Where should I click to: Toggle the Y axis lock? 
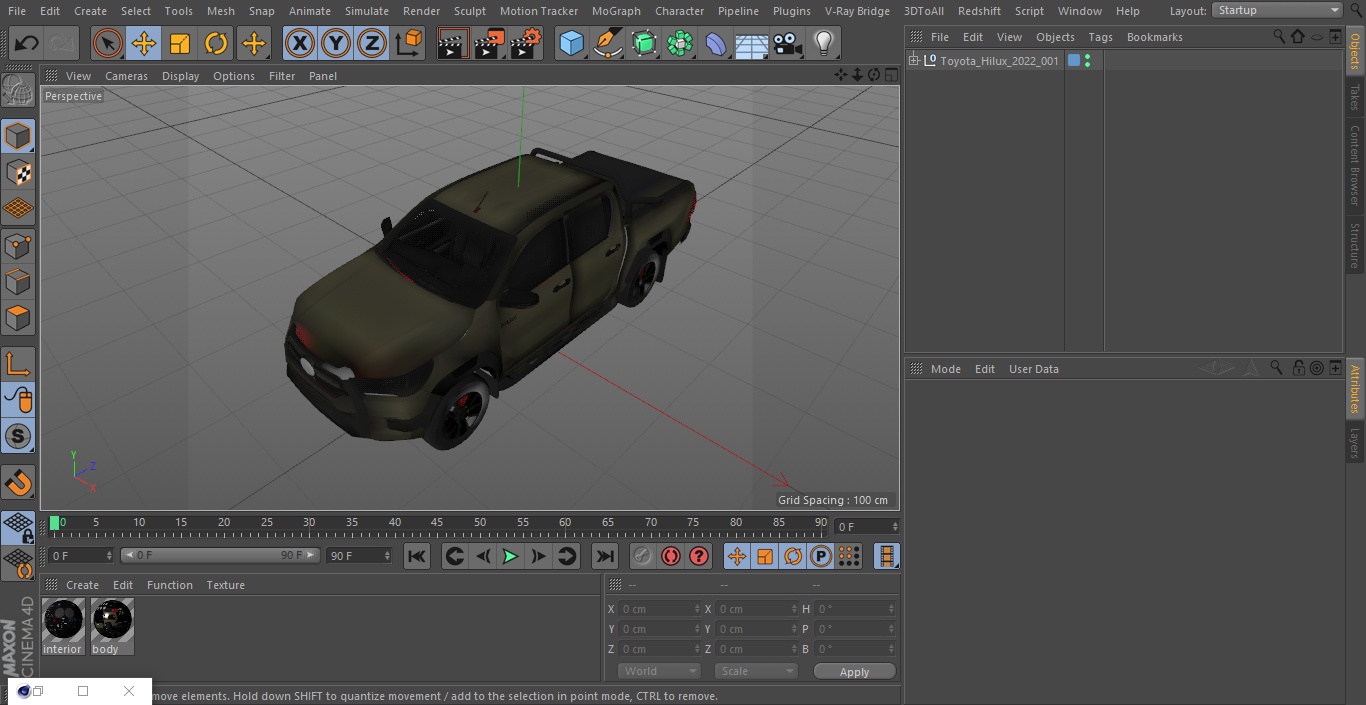[336, 44]
